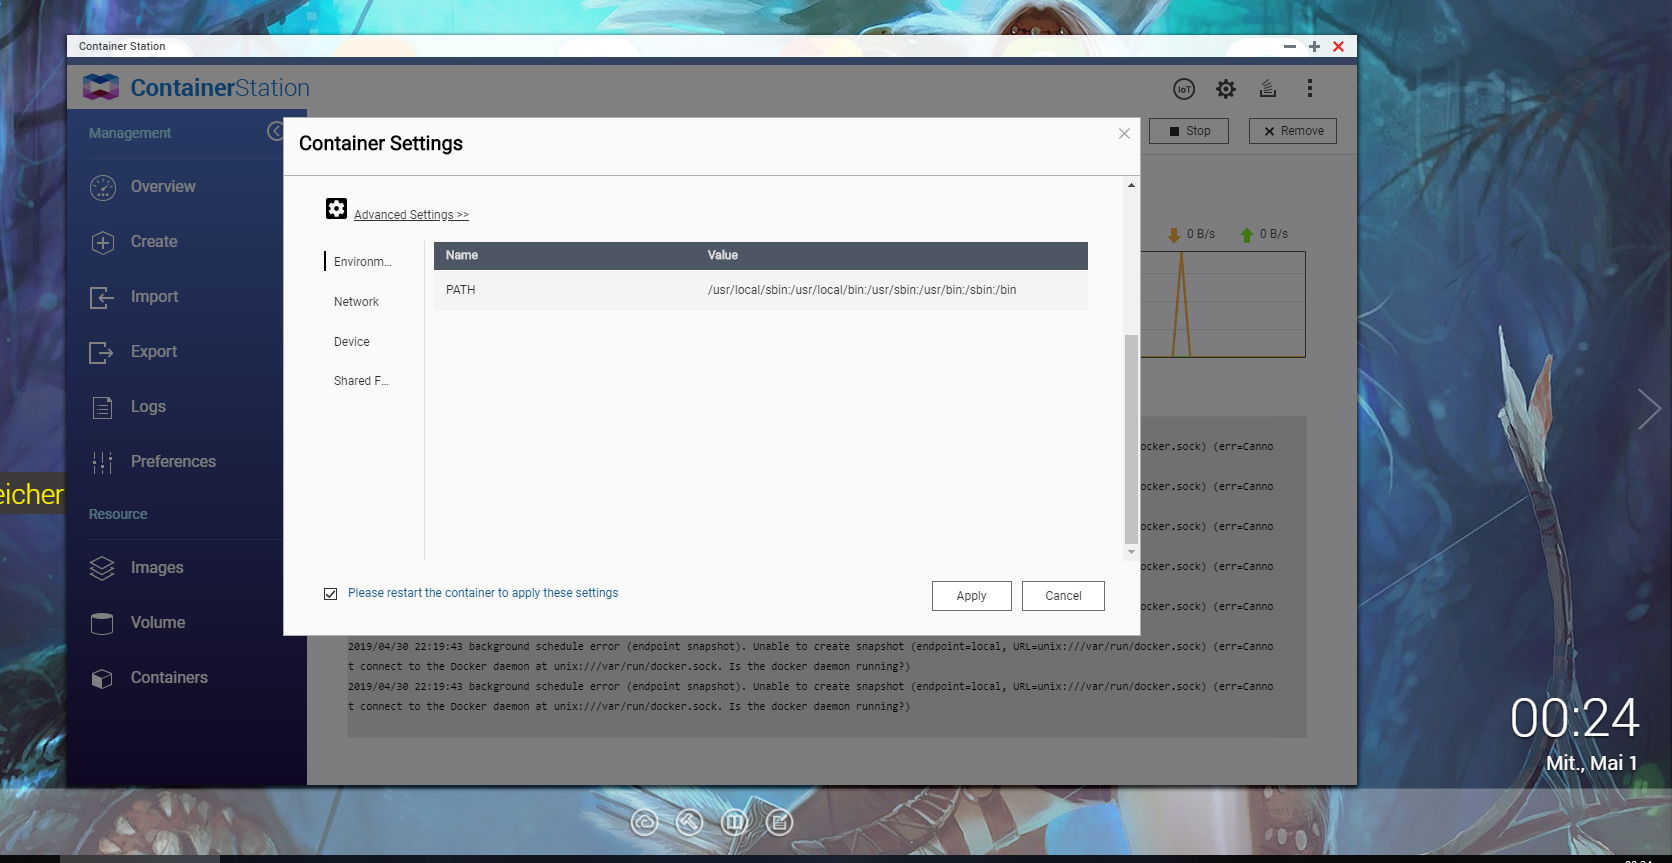1672x863 pixels.
Task: Open the three-dot more options menu
Action: point(1310,88)
